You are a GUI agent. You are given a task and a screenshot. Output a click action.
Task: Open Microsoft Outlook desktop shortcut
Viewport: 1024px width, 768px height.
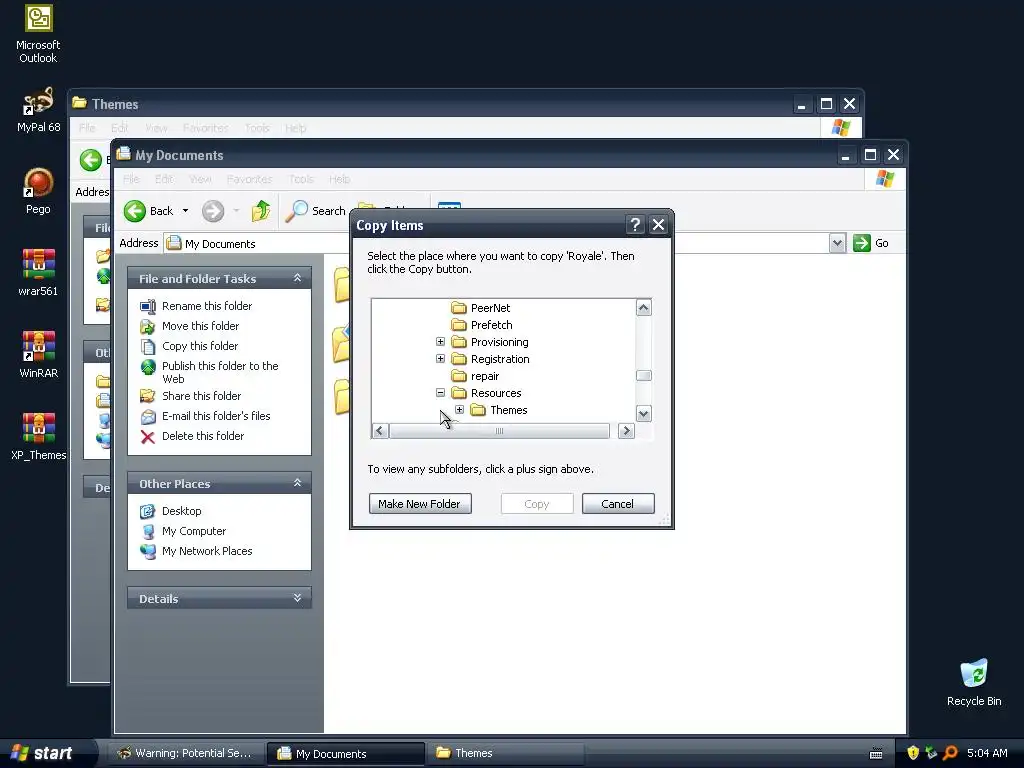point(38,34)
